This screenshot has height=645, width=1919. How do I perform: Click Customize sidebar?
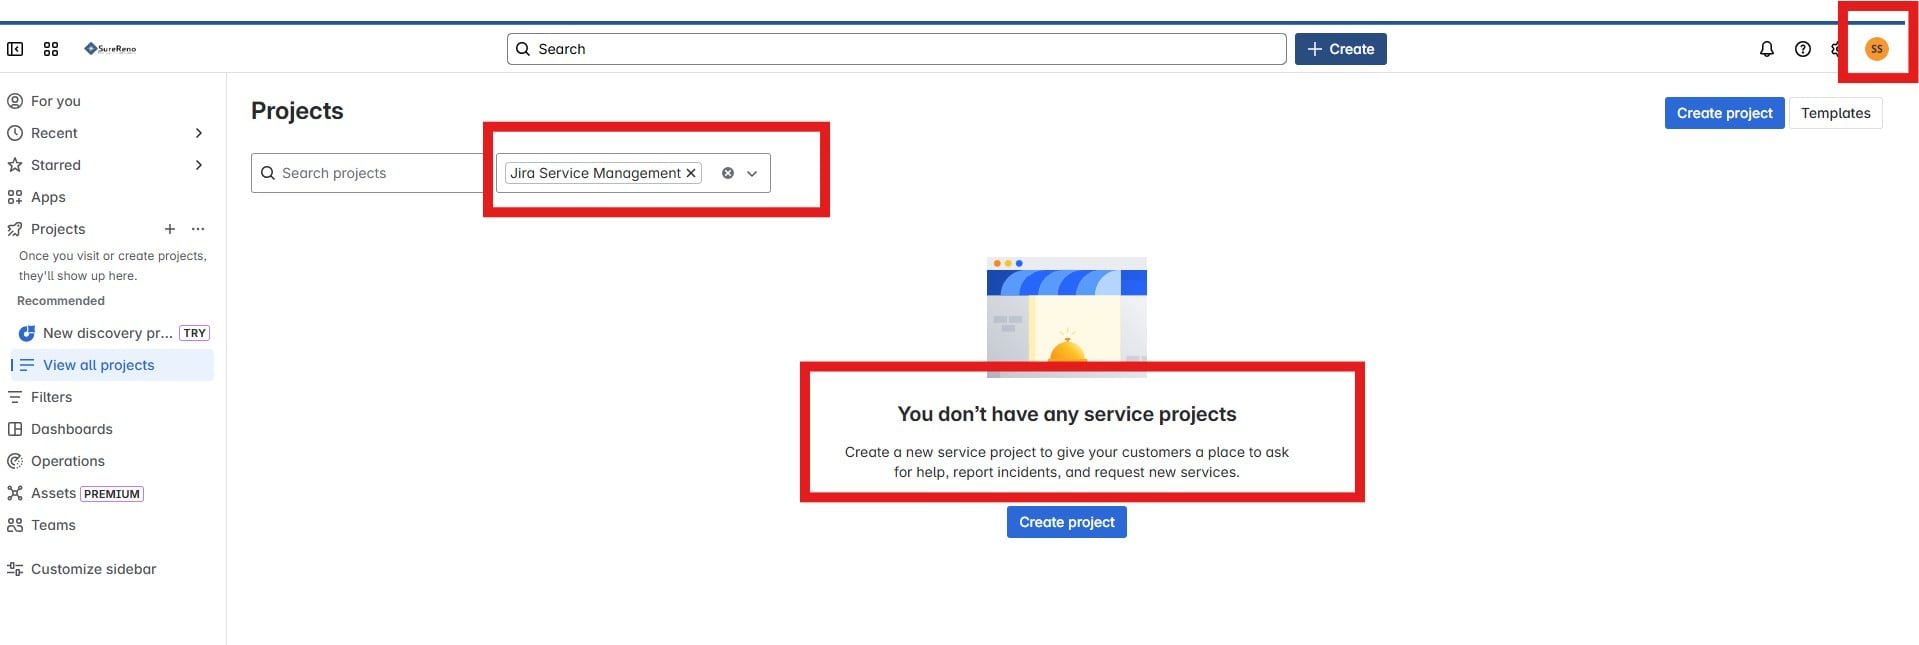click(93, 569)
